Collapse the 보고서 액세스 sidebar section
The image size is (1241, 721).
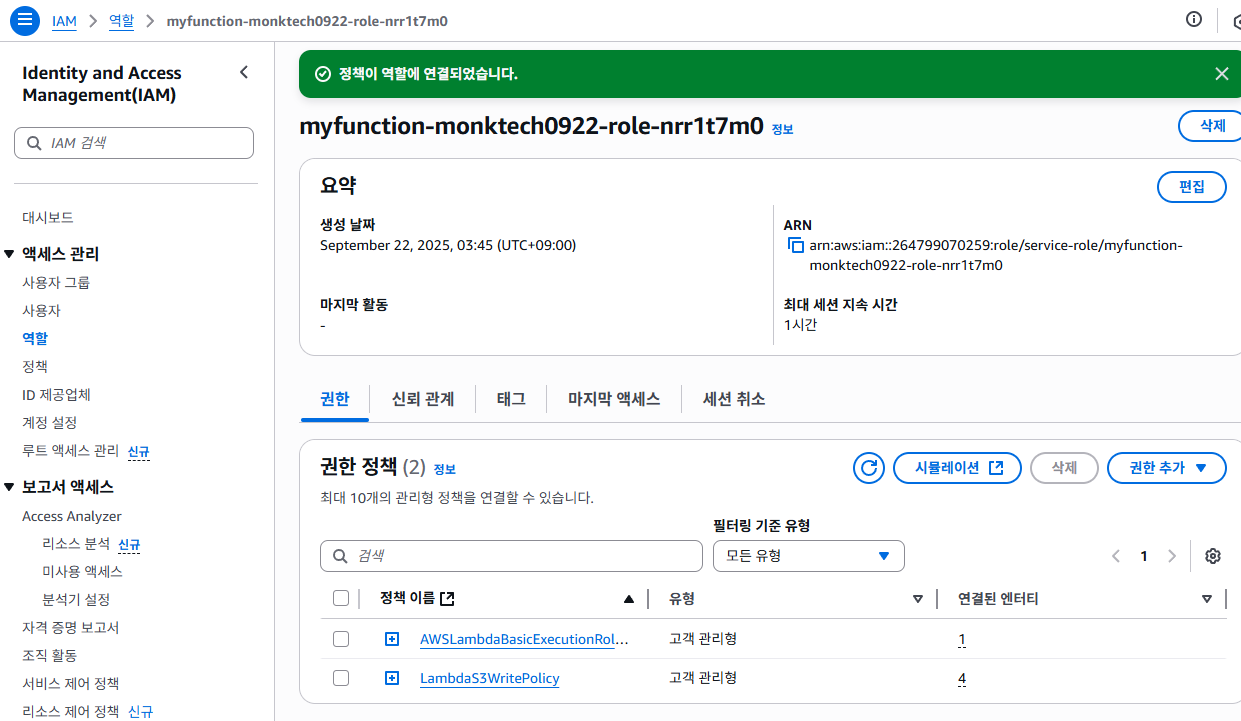[9, 487]
